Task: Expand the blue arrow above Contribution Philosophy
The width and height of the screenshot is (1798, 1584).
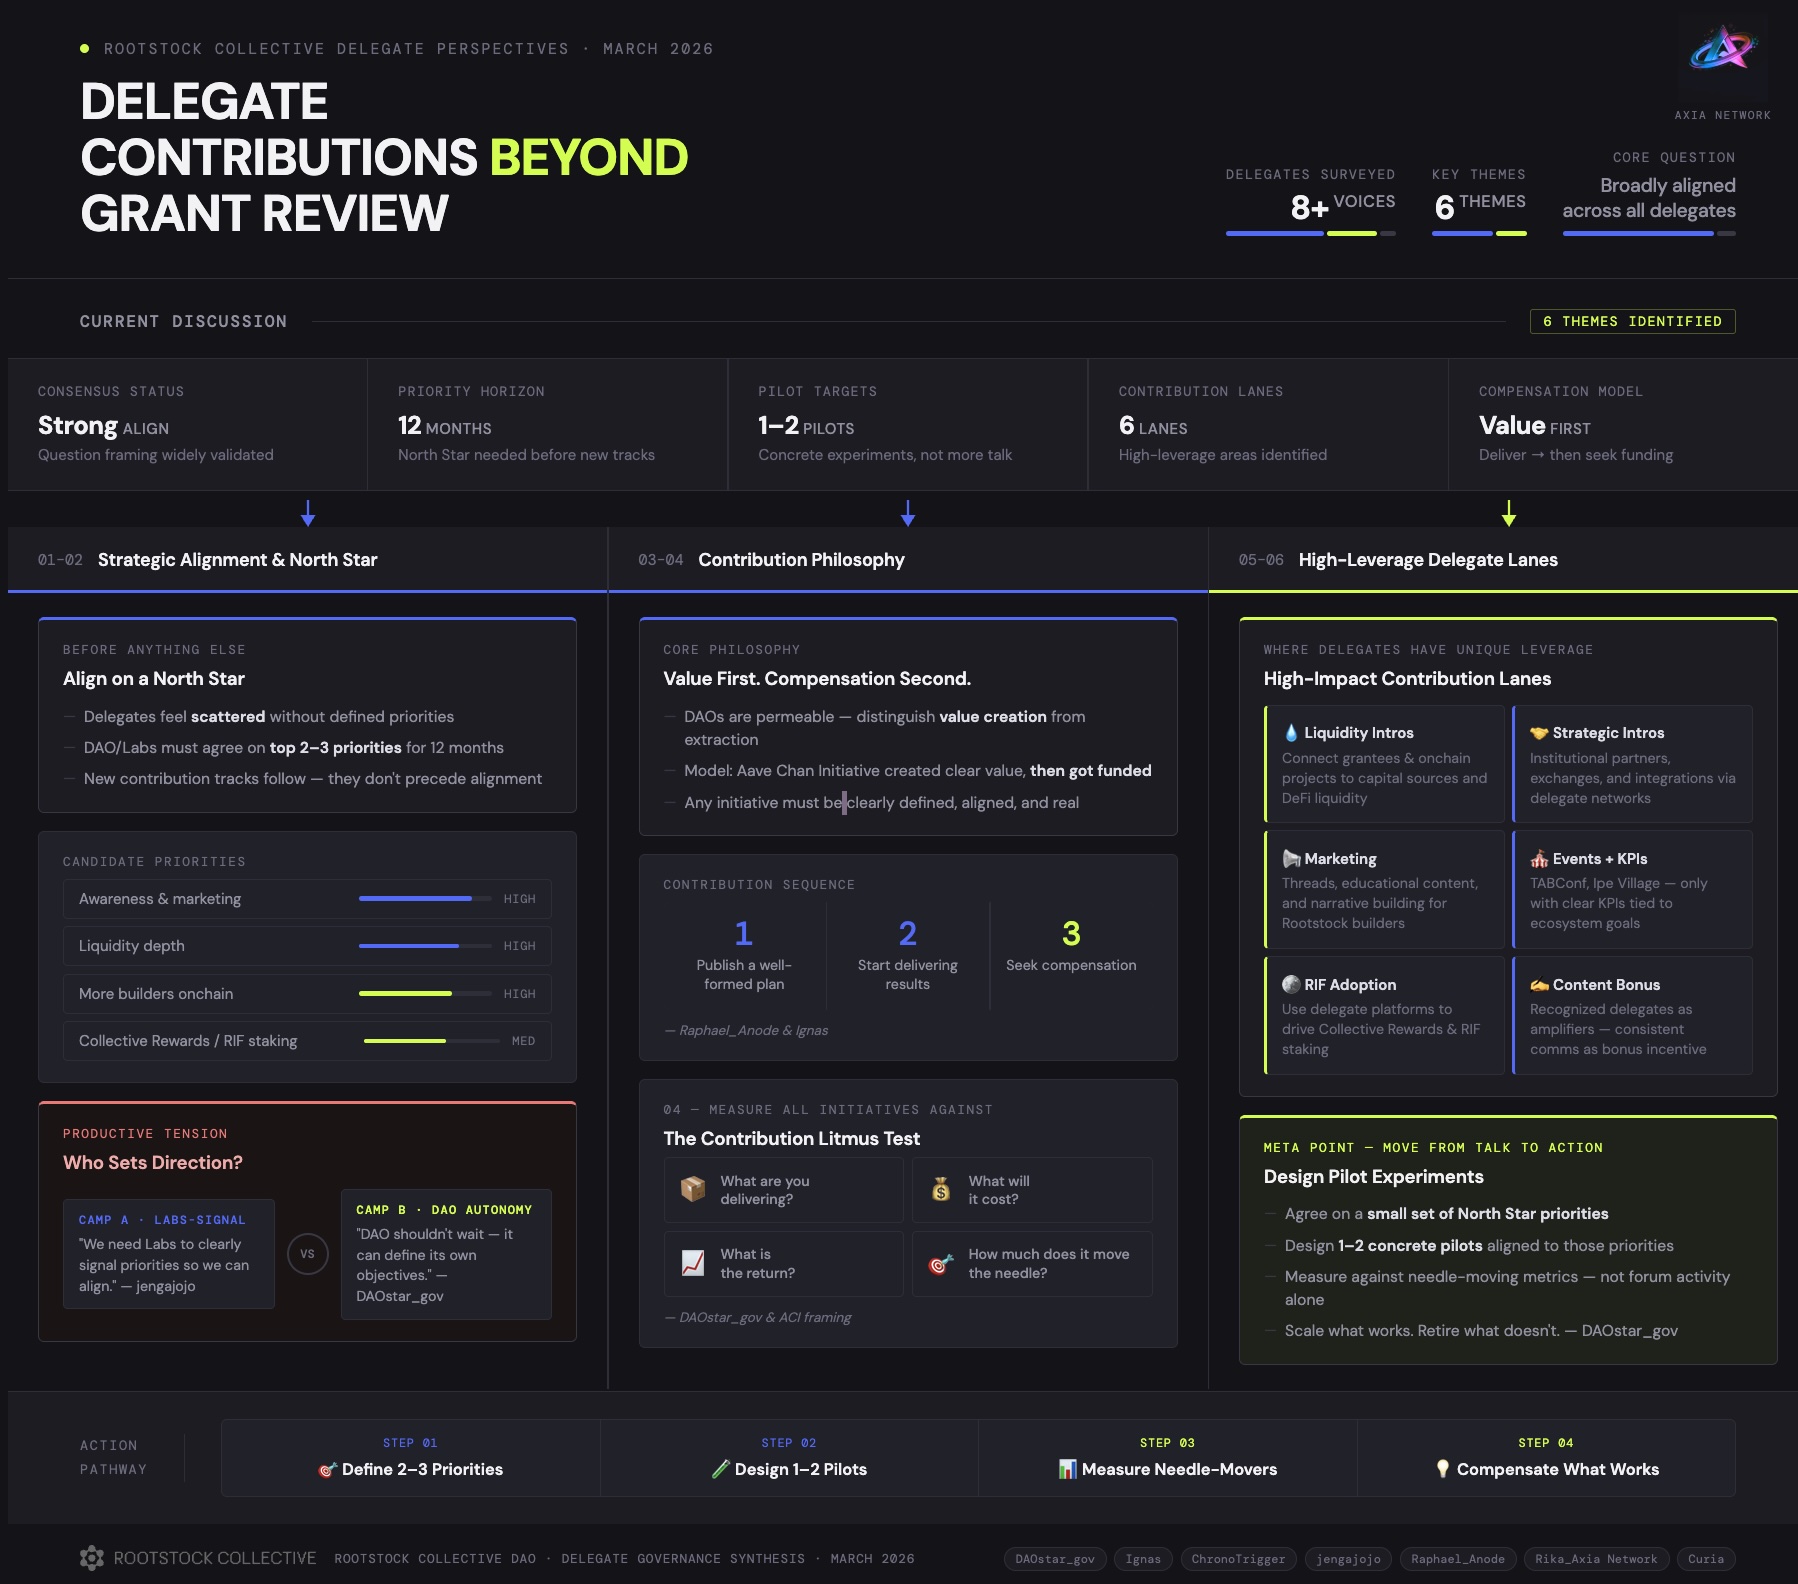Action: click(907, 515)
